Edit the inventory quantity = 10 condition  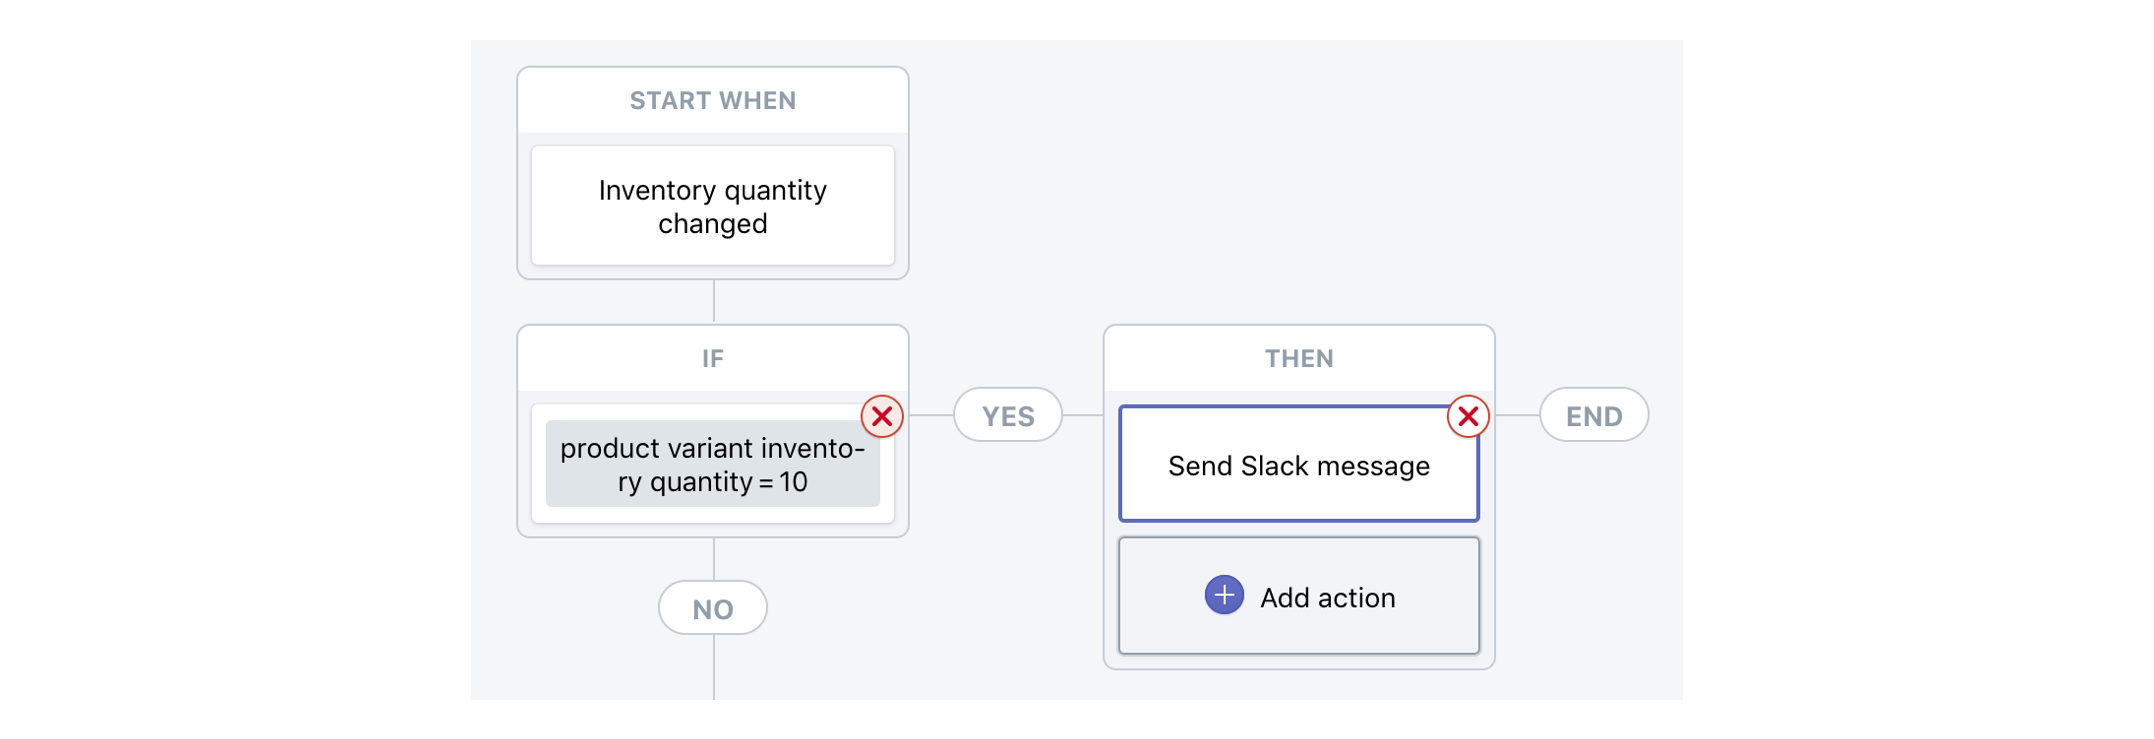point(712,465)
